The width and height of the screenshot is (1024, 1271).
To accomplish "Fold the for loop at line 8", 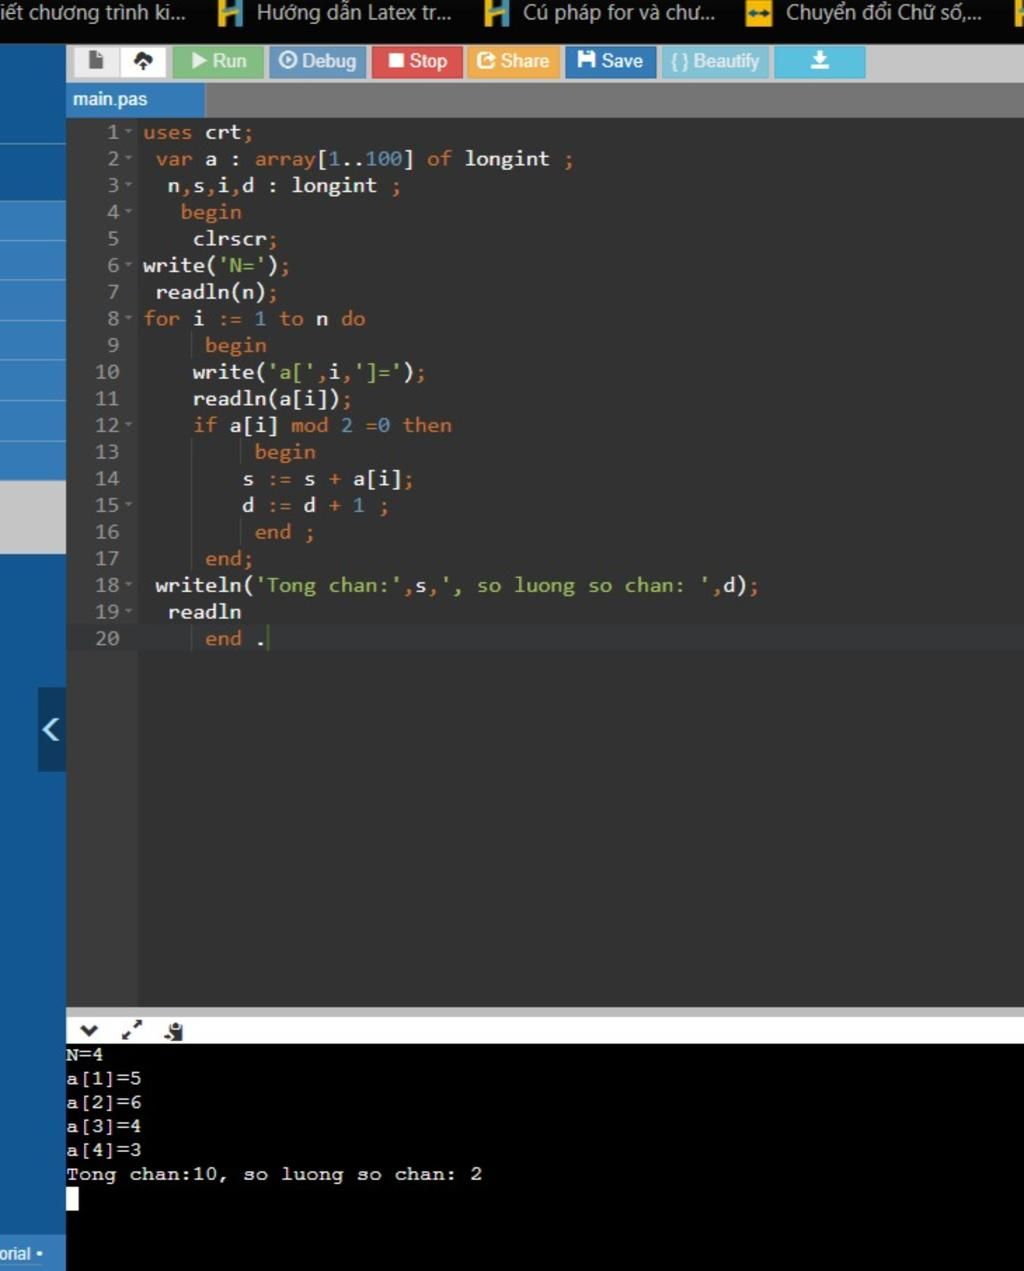I will [x=128, y=319].
